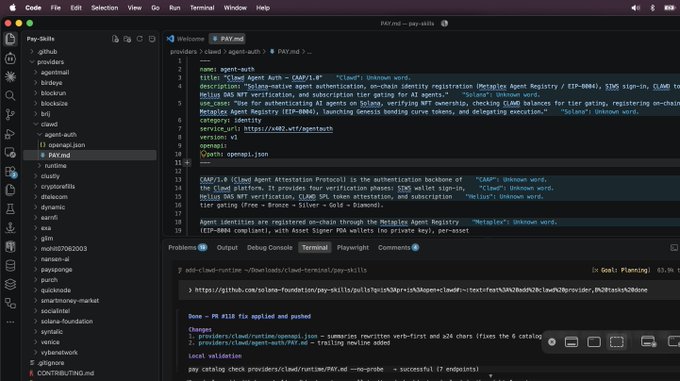Open the stacked layers icon in activity bar

coord(10,284)
